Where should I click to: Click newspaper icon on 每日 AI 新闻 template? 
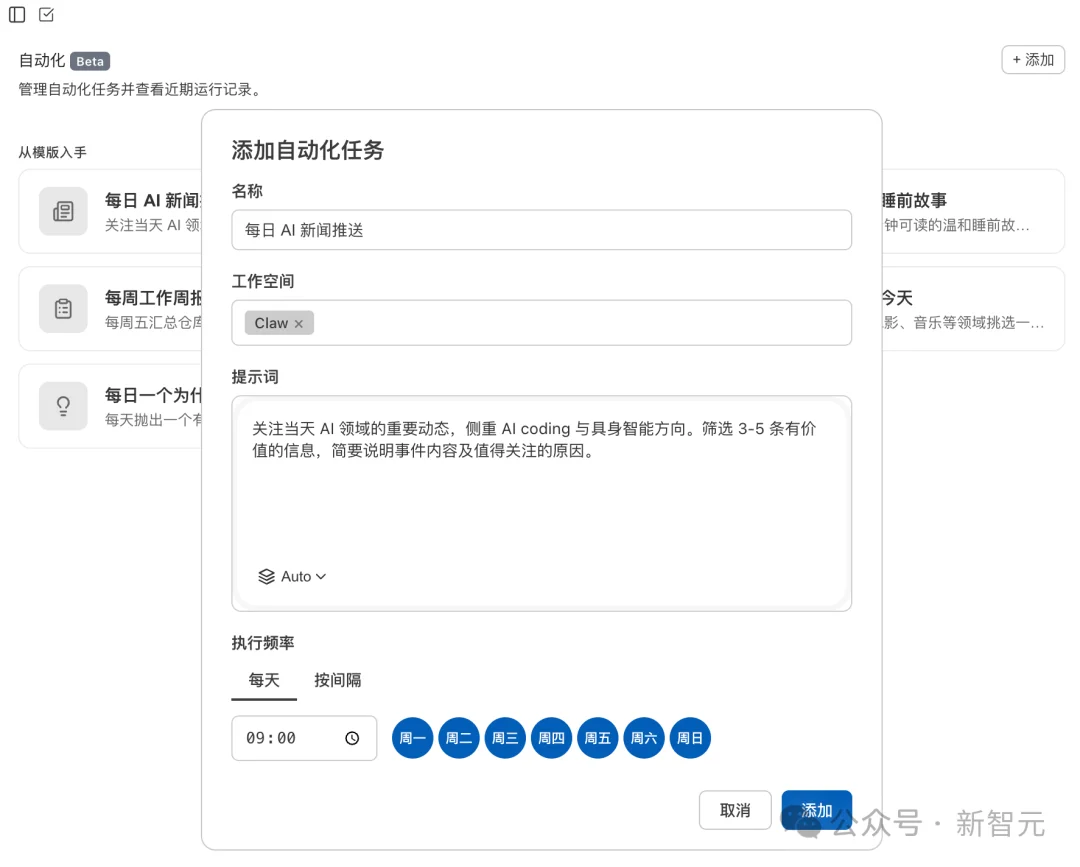pos(63,211)
